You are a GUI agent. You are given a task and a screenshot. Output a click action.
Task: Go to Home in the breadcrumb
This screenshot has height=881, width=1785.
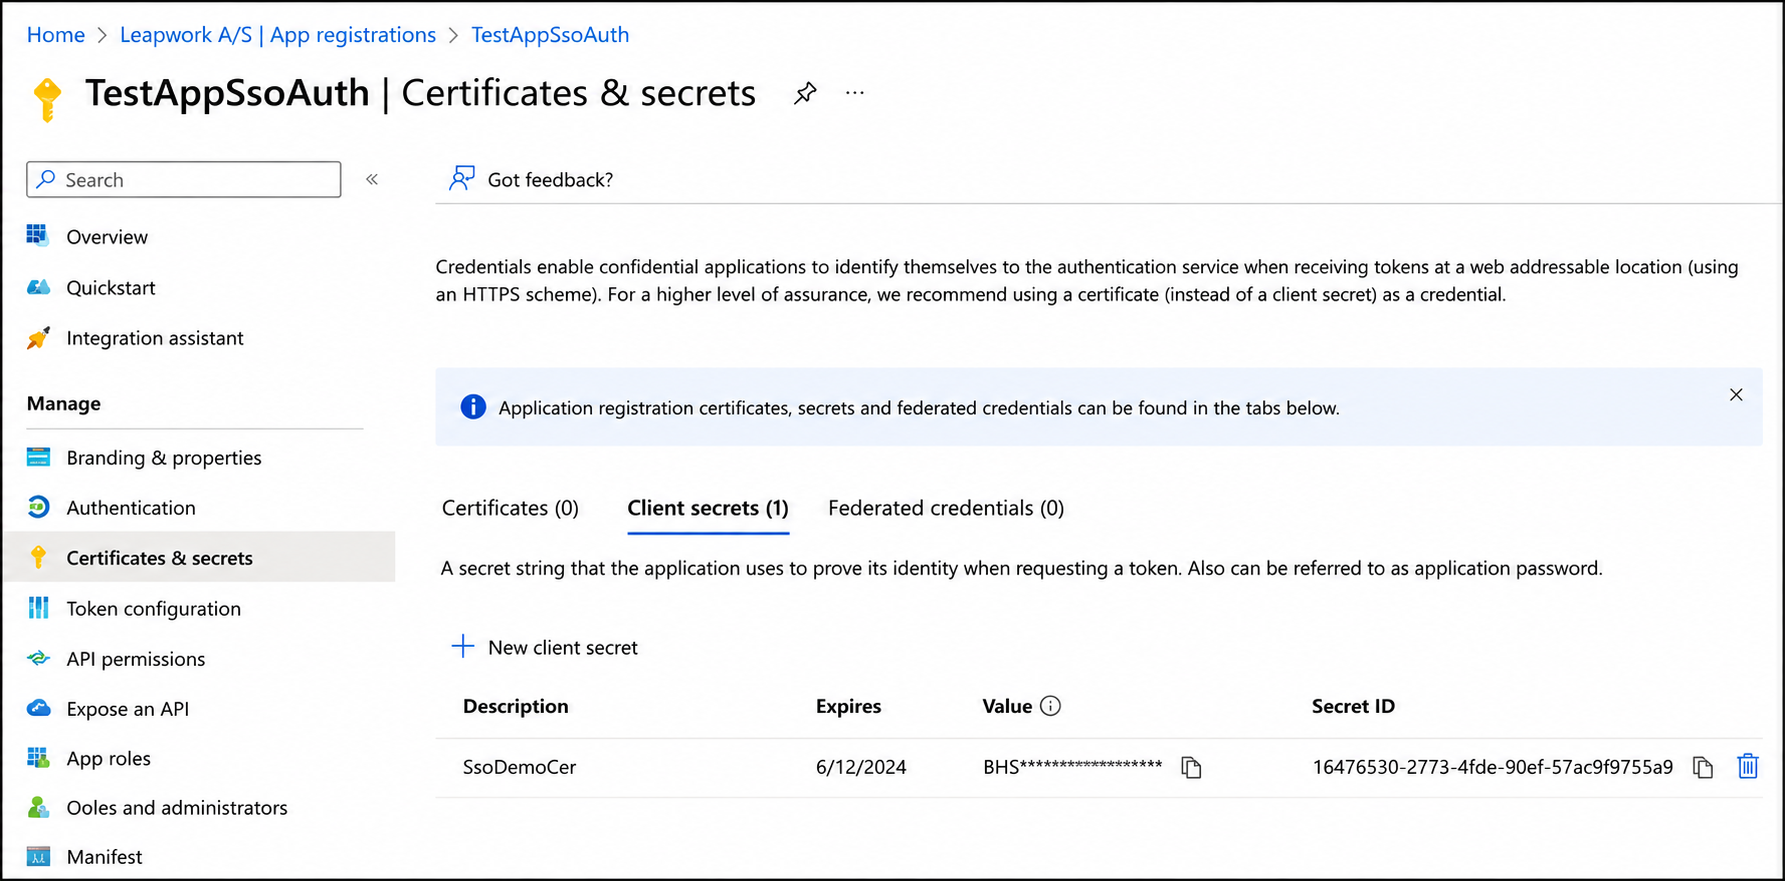coord(56,35)
